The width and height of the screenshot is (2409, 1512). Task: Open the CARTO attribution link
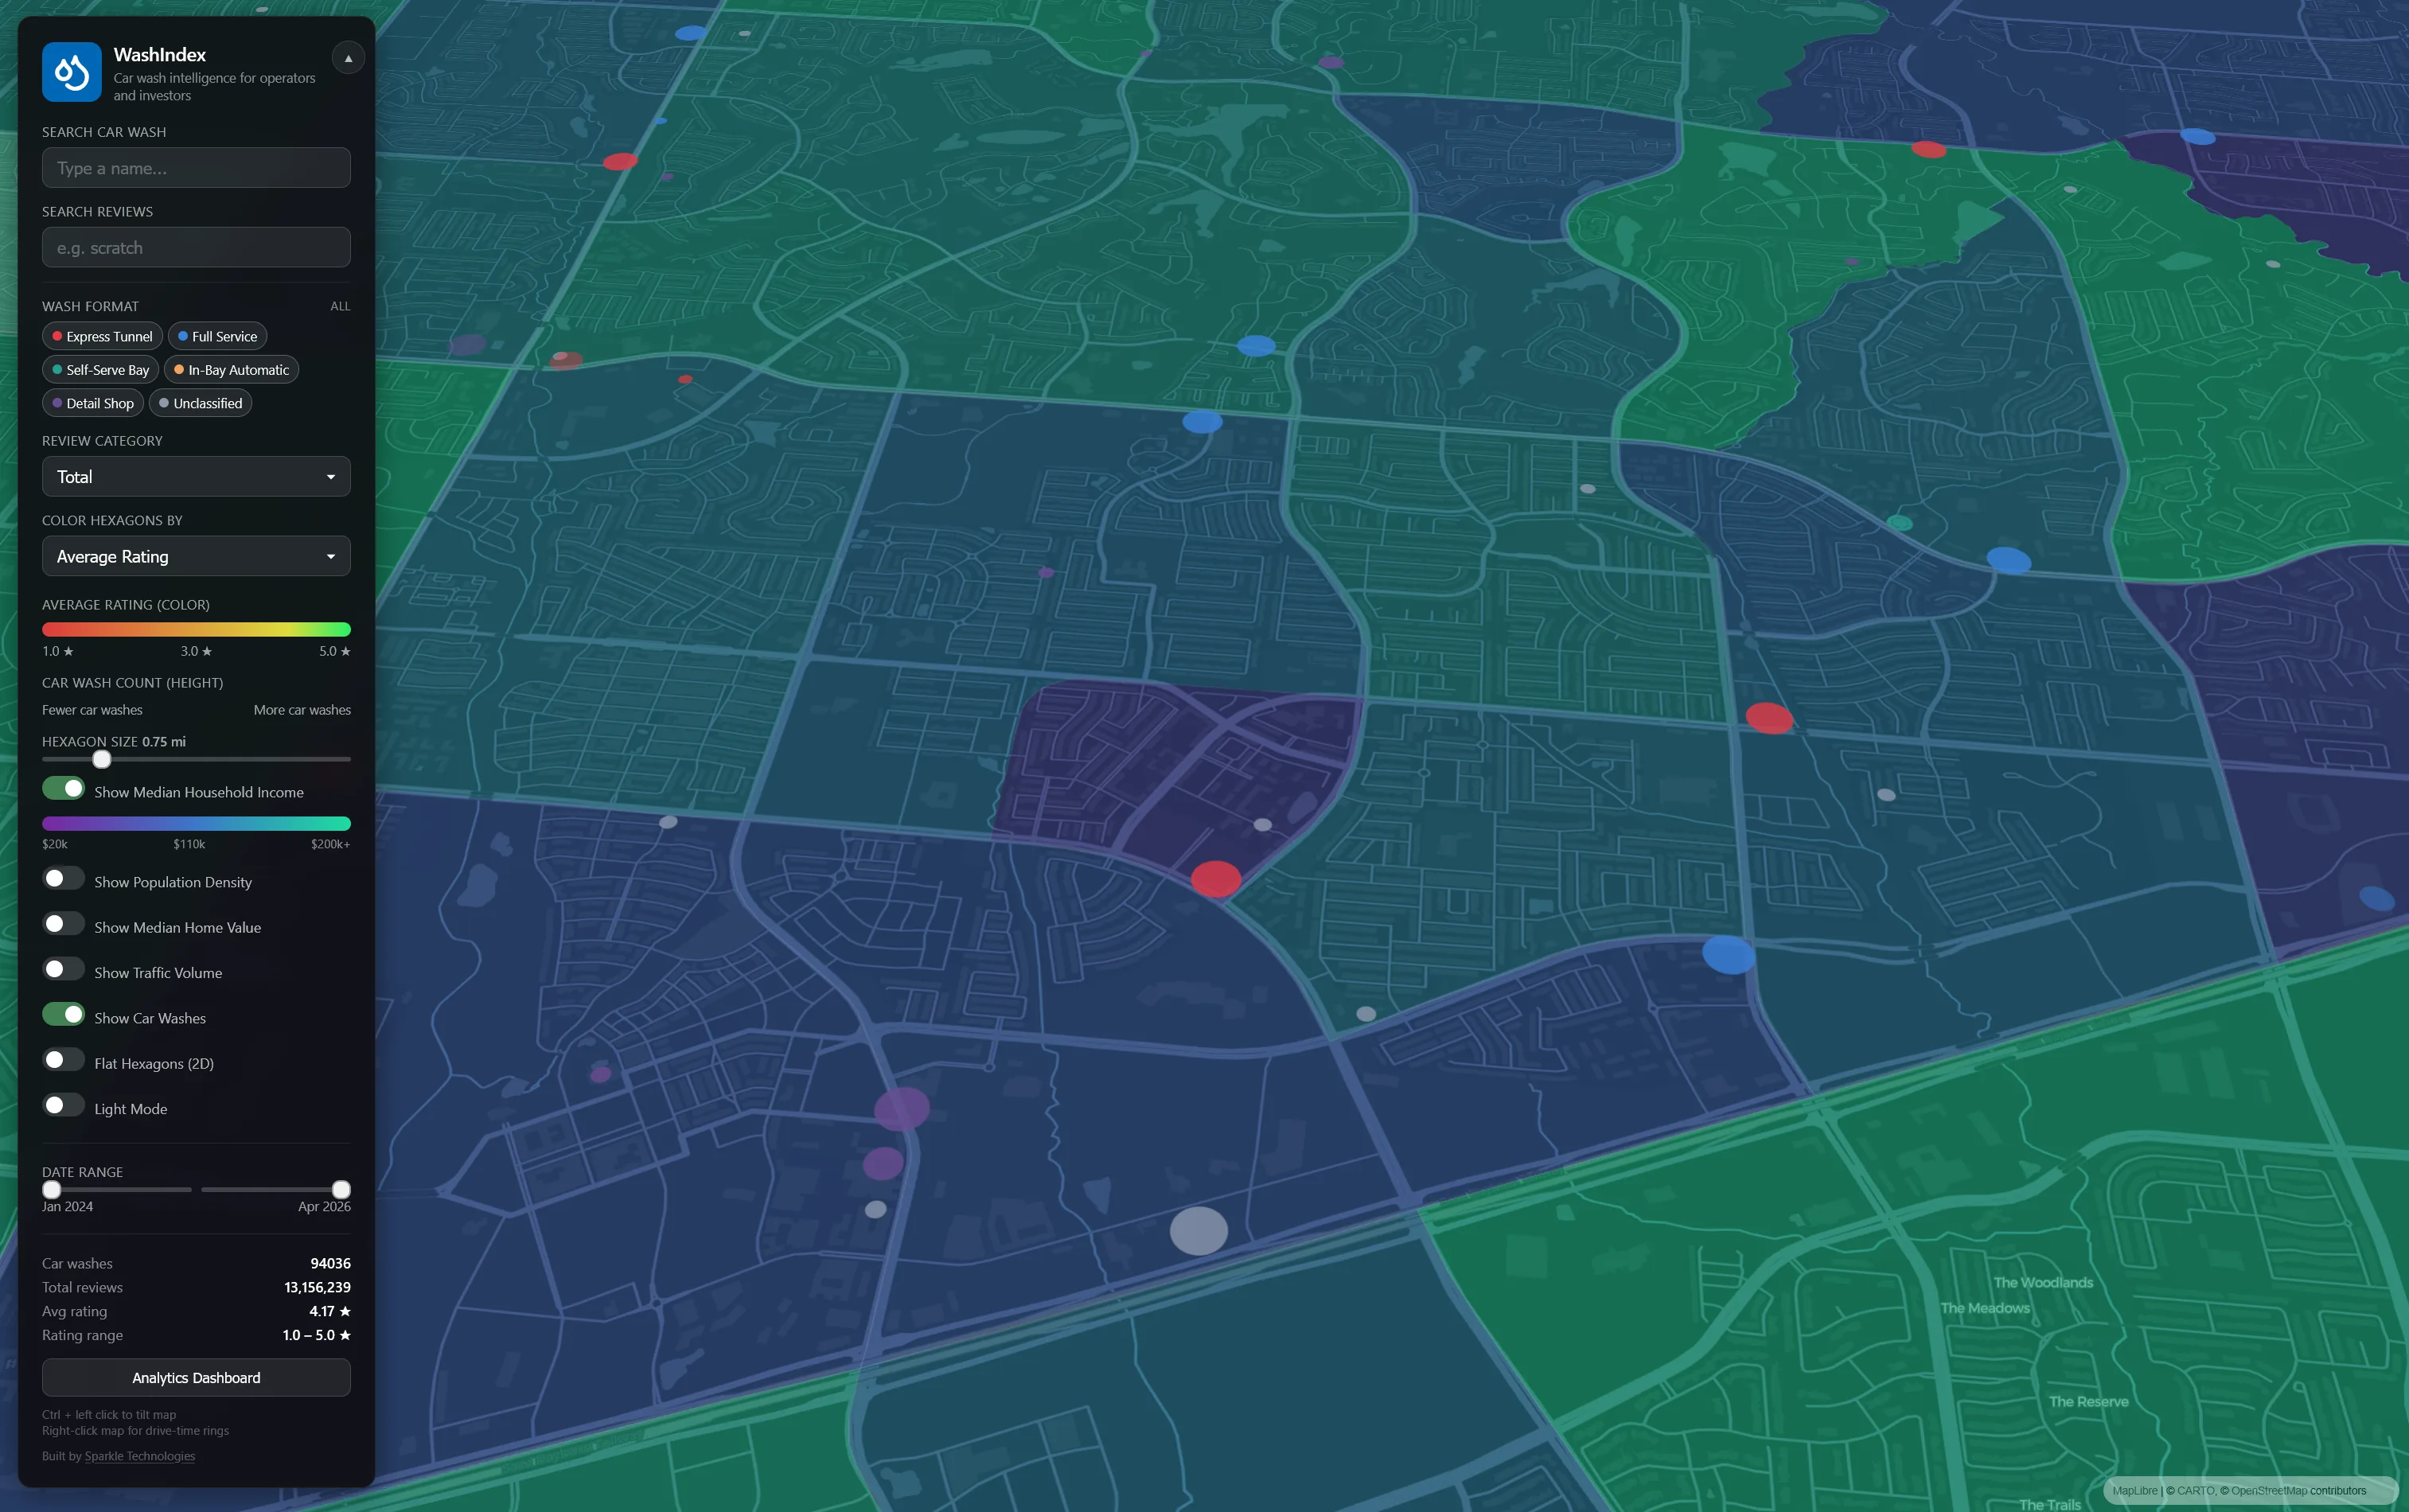2196,1490
